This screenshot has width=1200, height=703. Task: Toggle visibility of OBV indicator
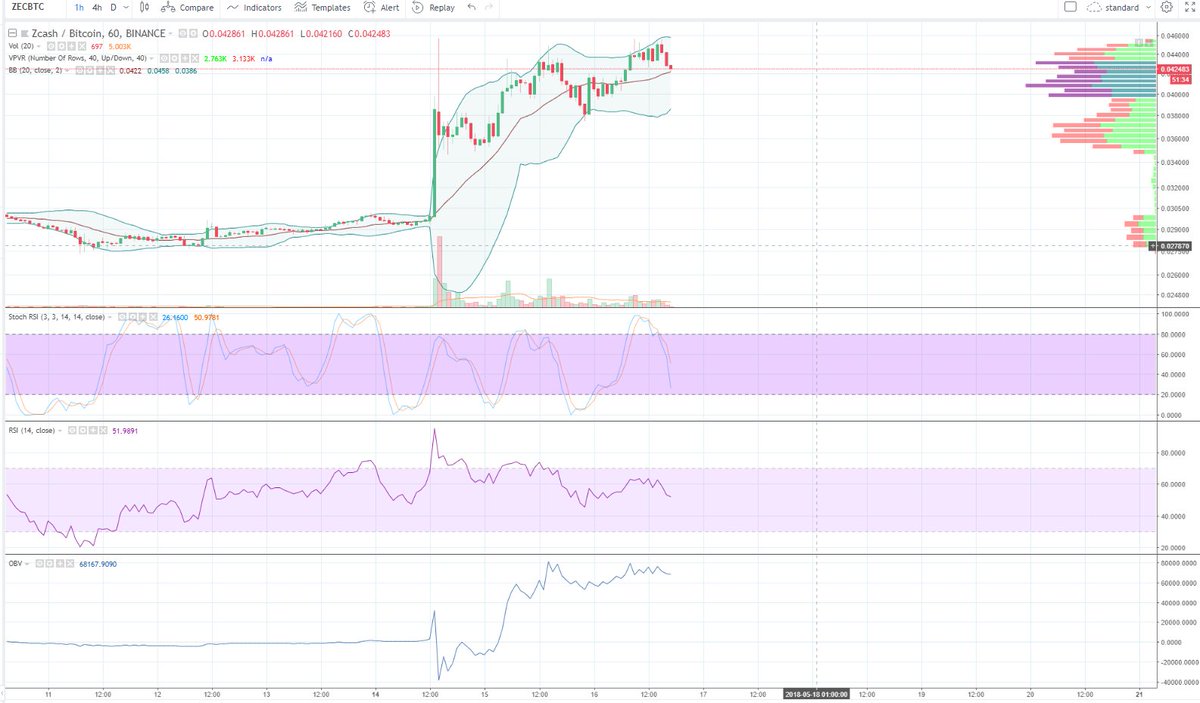coord(40,564)
